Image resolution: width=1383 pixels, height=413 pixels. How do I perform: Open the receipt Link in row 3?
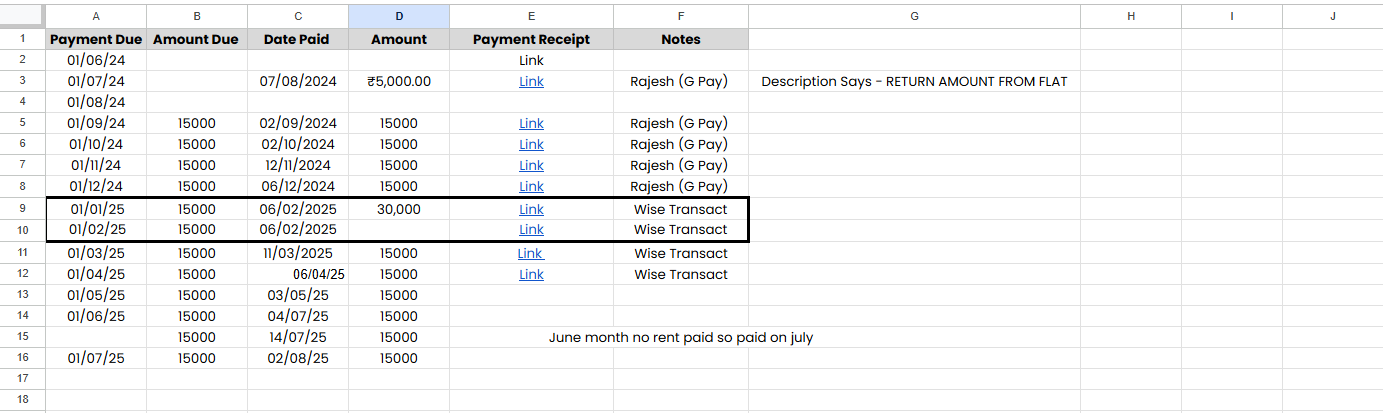point(531,81)
